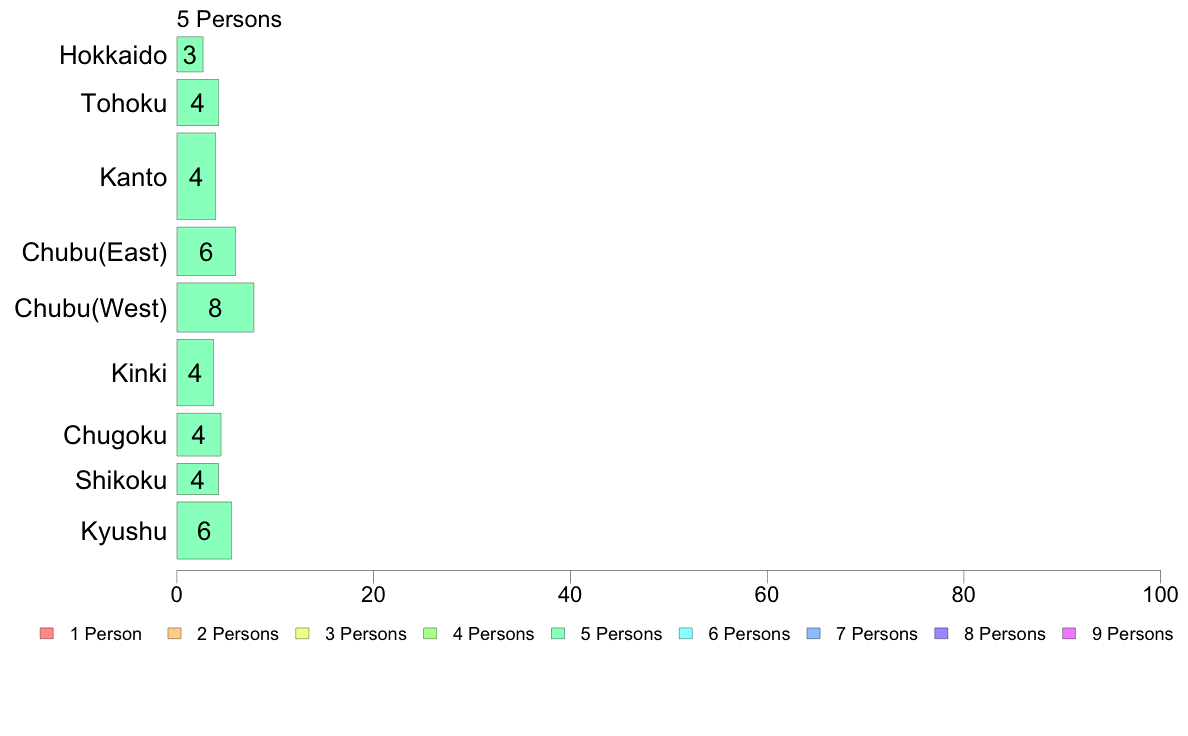Click the Chubu(West) axis label
Image resolution: width=1188 pixels, height=736 pixels.
91,308
